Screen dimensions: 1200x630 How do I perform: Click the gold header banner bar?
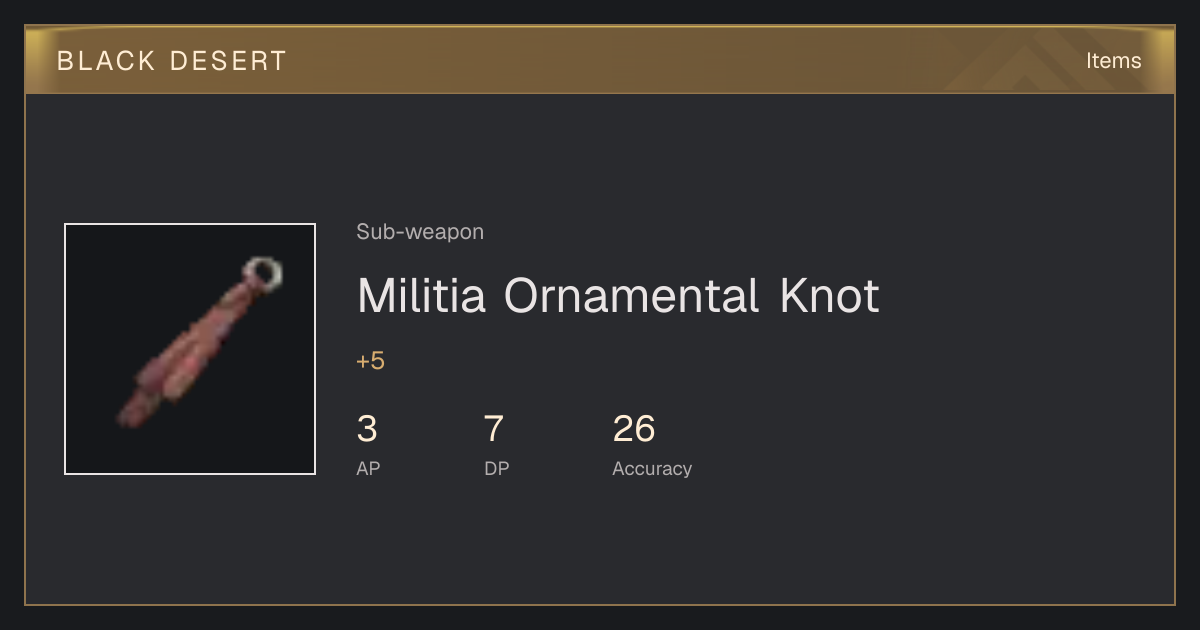600,60
